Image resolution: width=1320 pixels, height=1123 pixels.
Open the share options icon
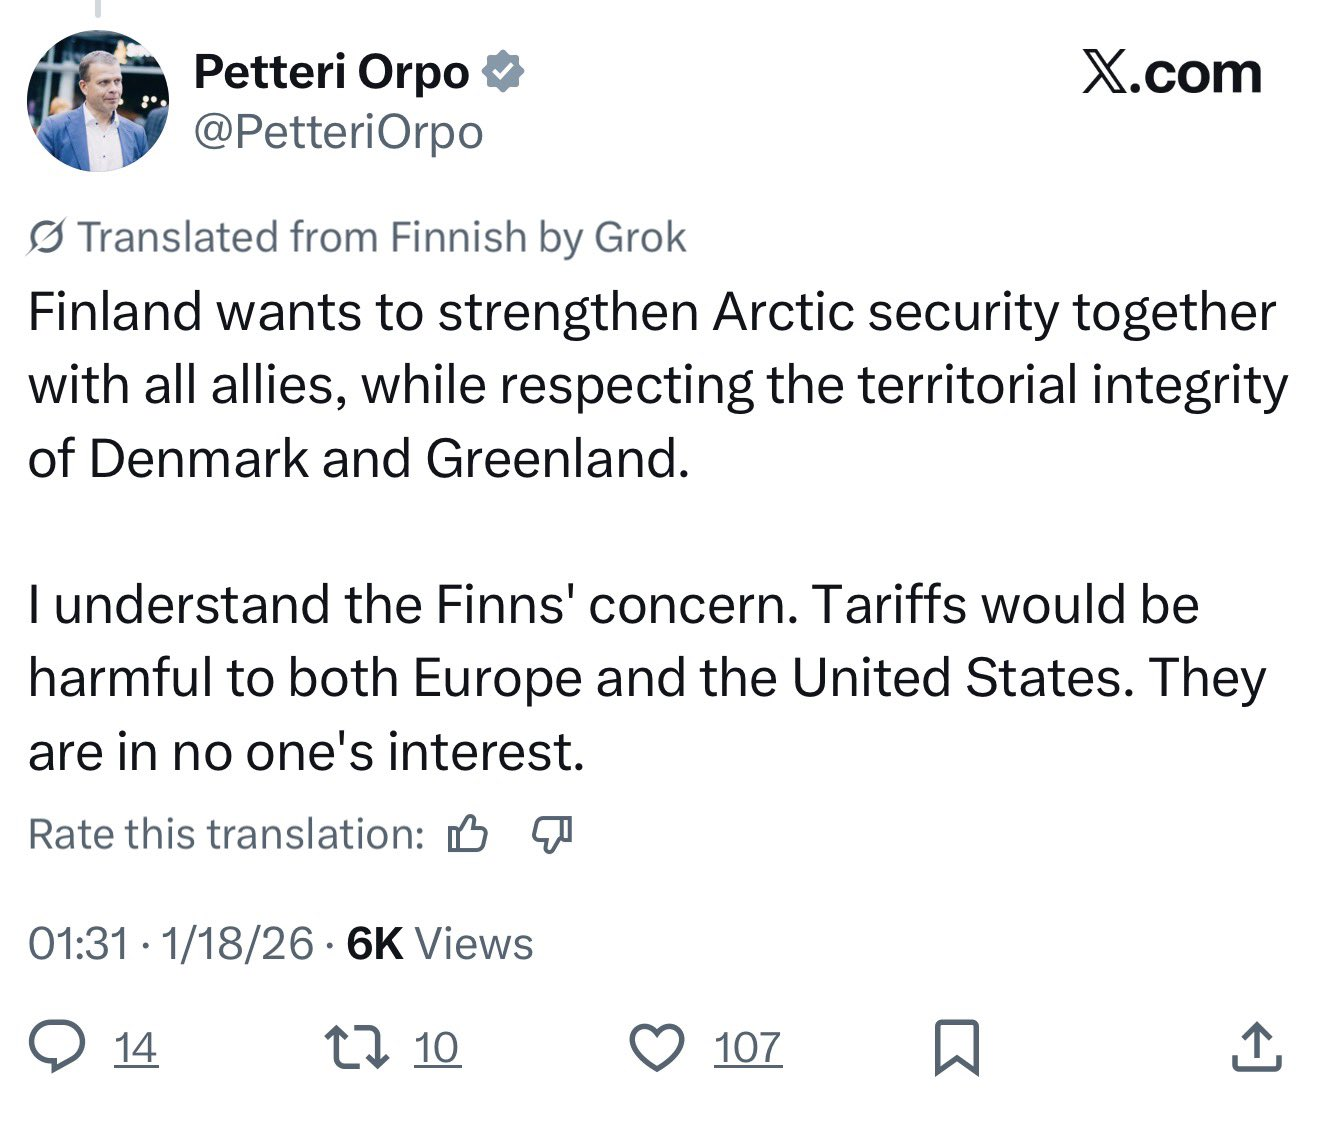coord(1256,1047)
